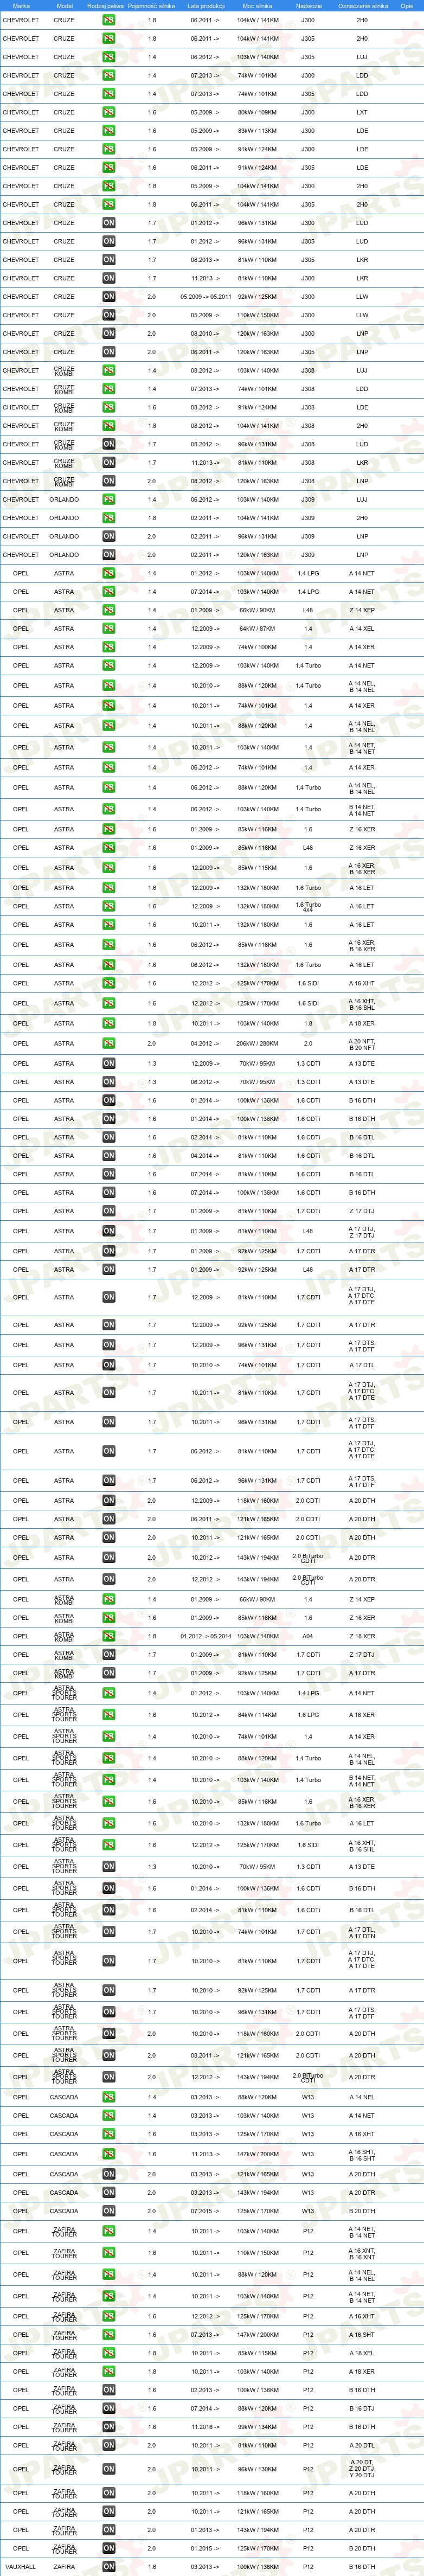Click ON diesel icon in Cascada B 20 DTH row

pyautogui.click(x=108, y=2212)
